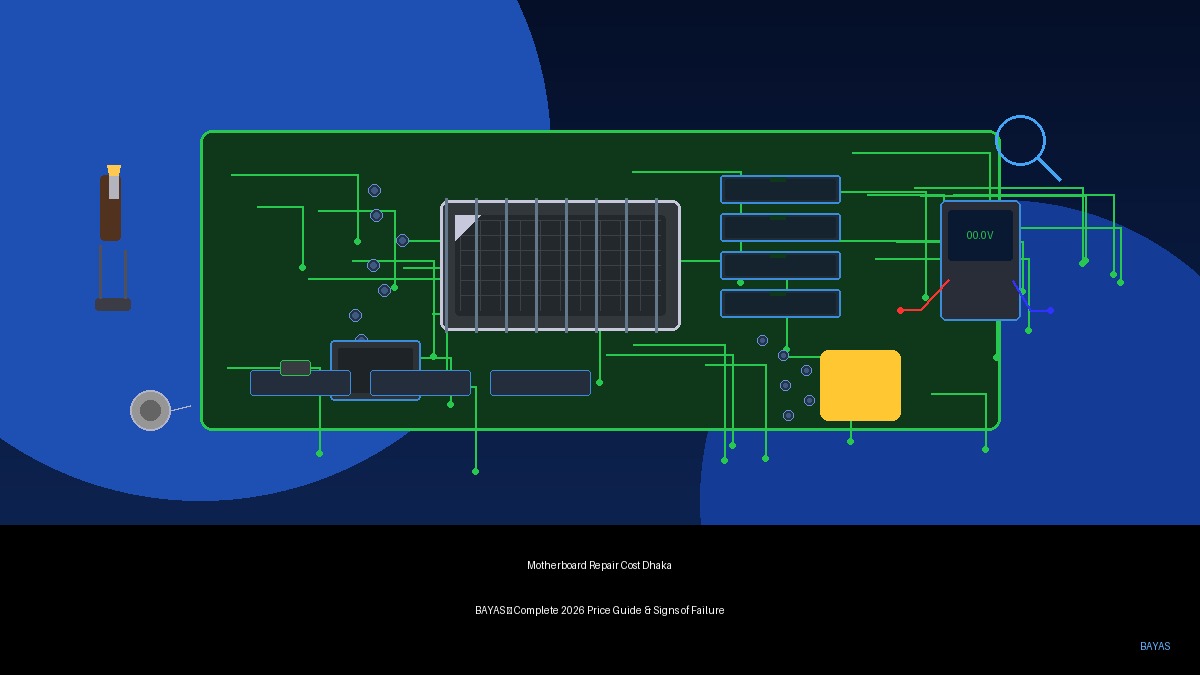The width and height of the screenshot is (1200, 675).
Task: Click the red multimeter probe lead
Action: point(923,297)
